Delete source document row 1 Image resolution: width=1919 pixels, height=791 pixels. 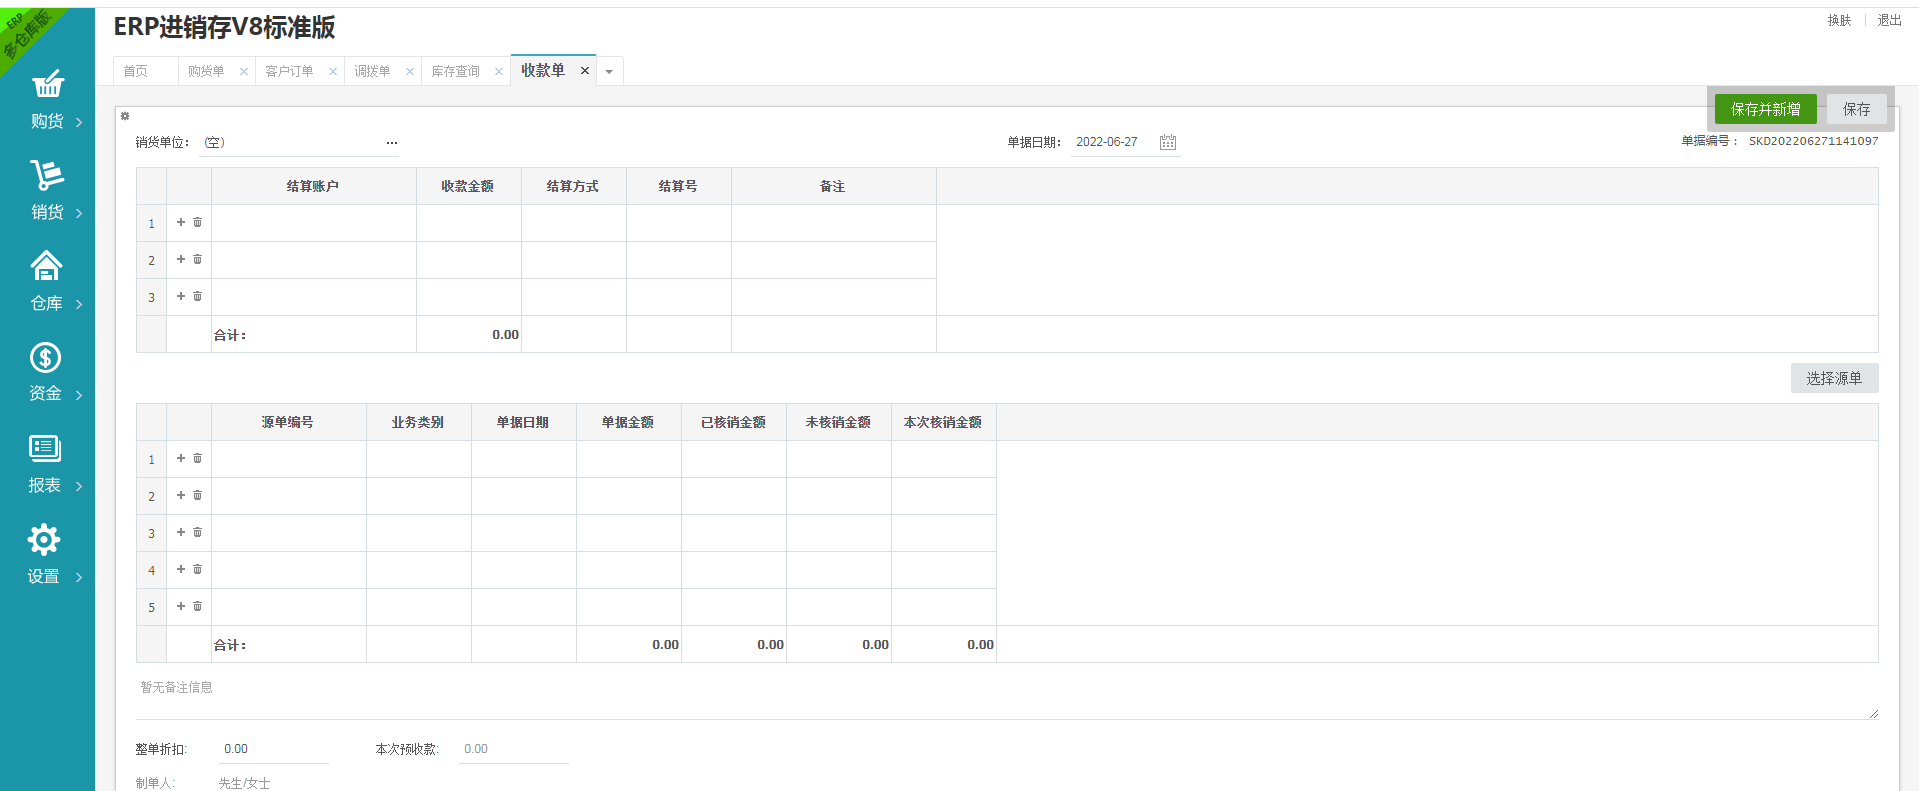point(197,458)
